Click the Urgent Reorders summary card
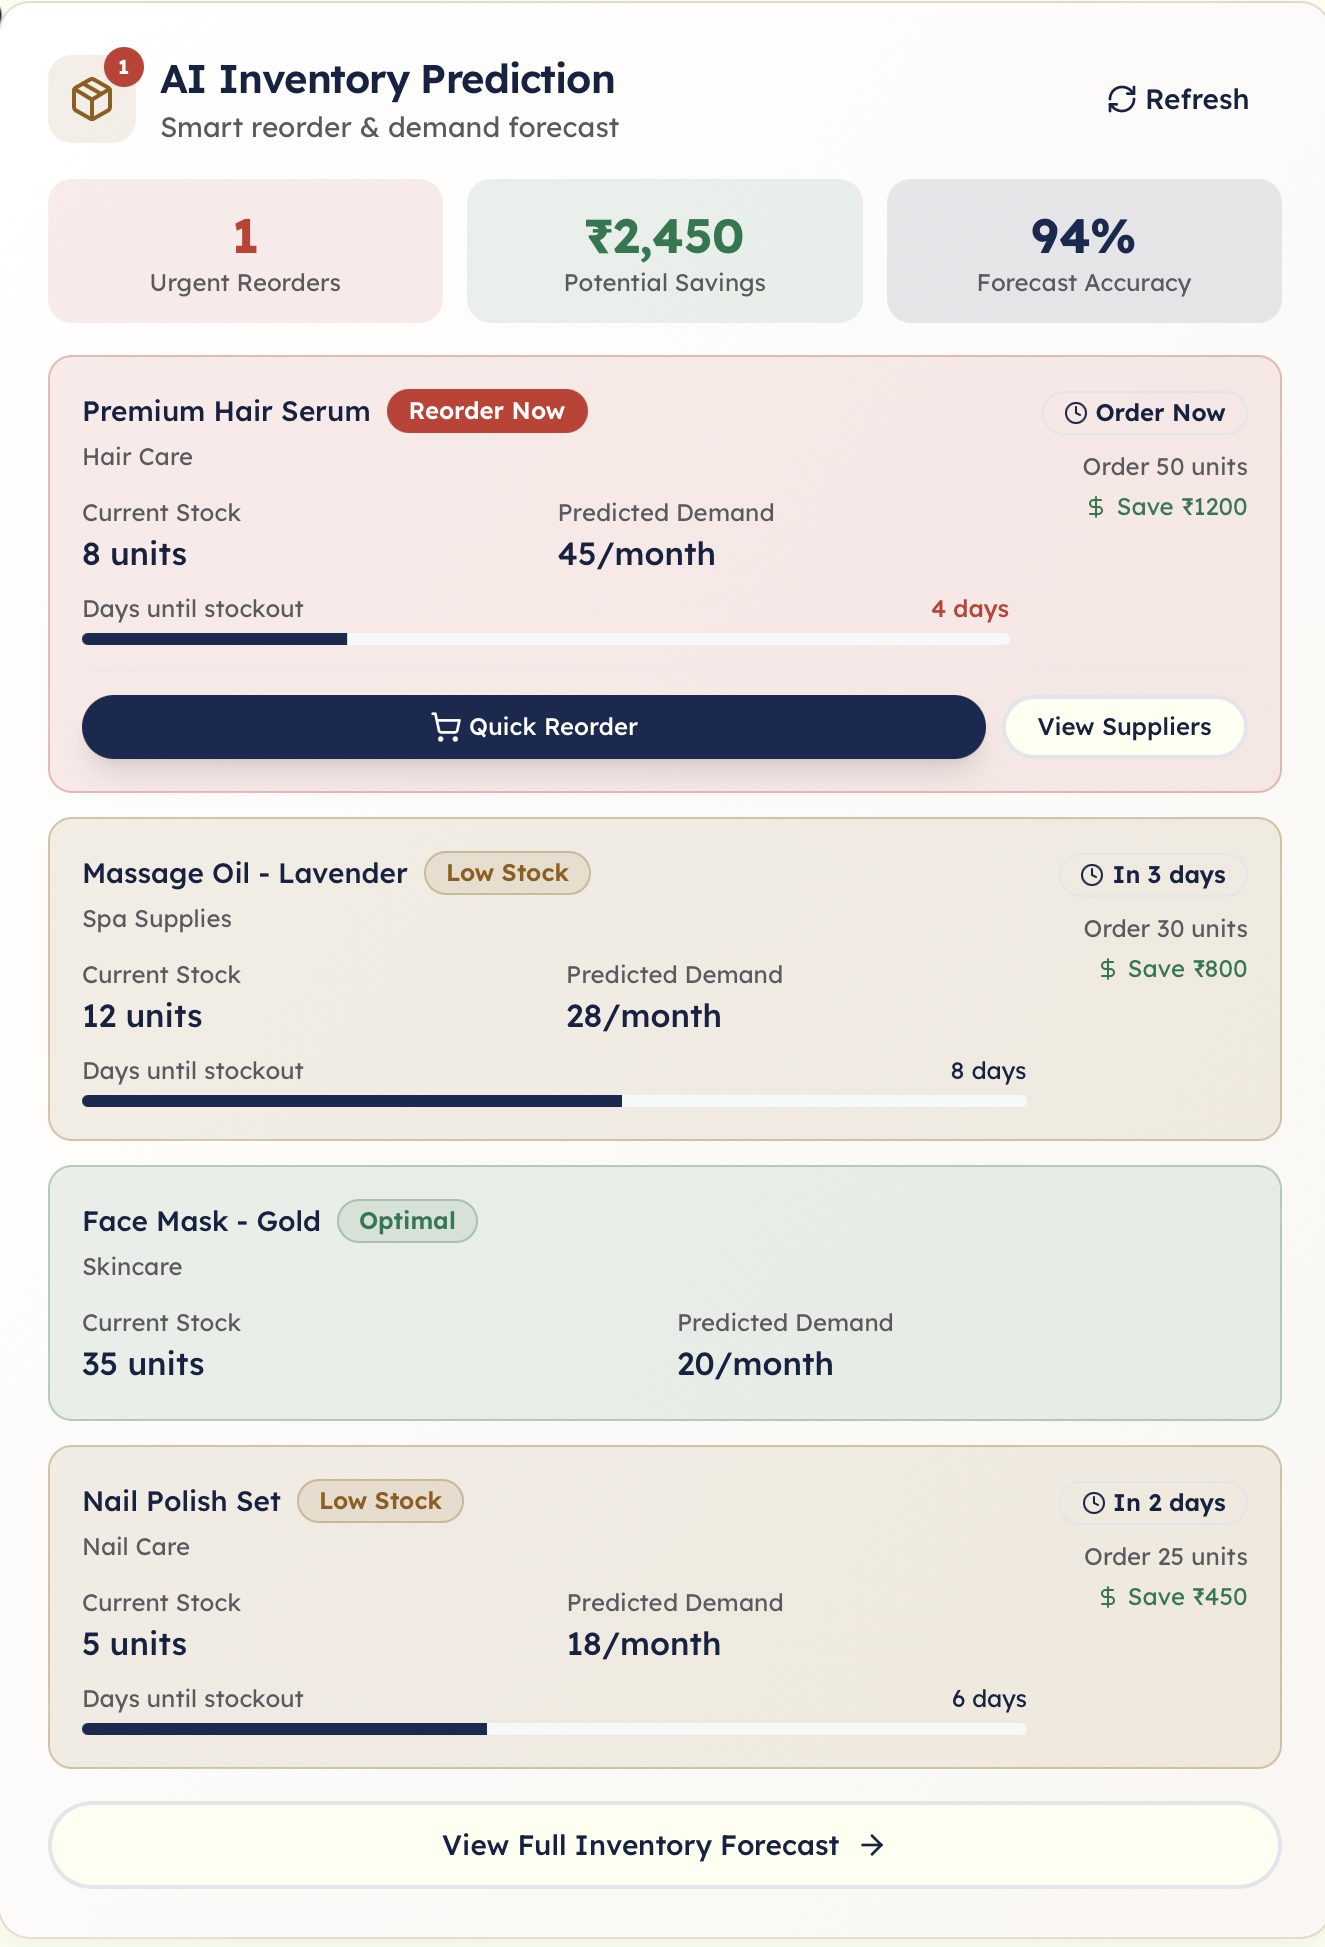Image resolution: width=1325 pixels, height=1947 pixels. 245,251
